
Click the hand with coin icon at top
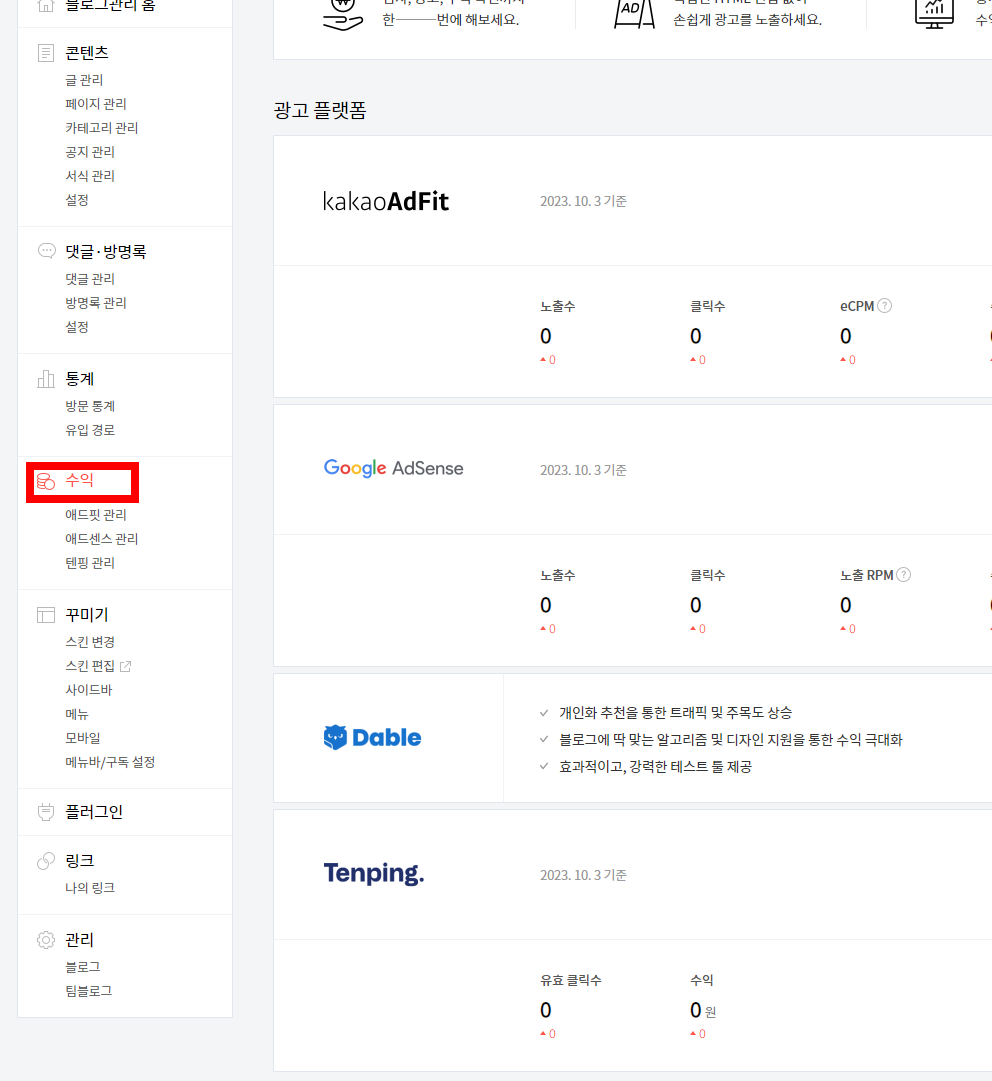pyautogui.click(x=343, y=15)
